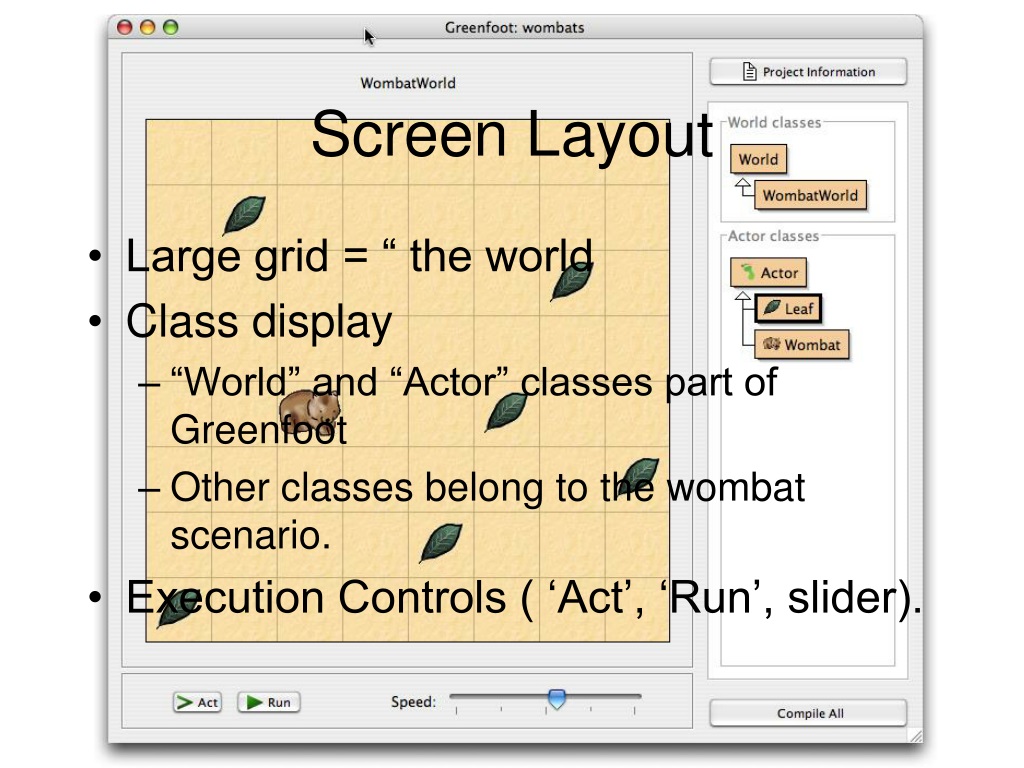This screenshot has width=1024, height=768.
Task: Close the Greenfoot window with the red button
Action: (x=124, y=27)
